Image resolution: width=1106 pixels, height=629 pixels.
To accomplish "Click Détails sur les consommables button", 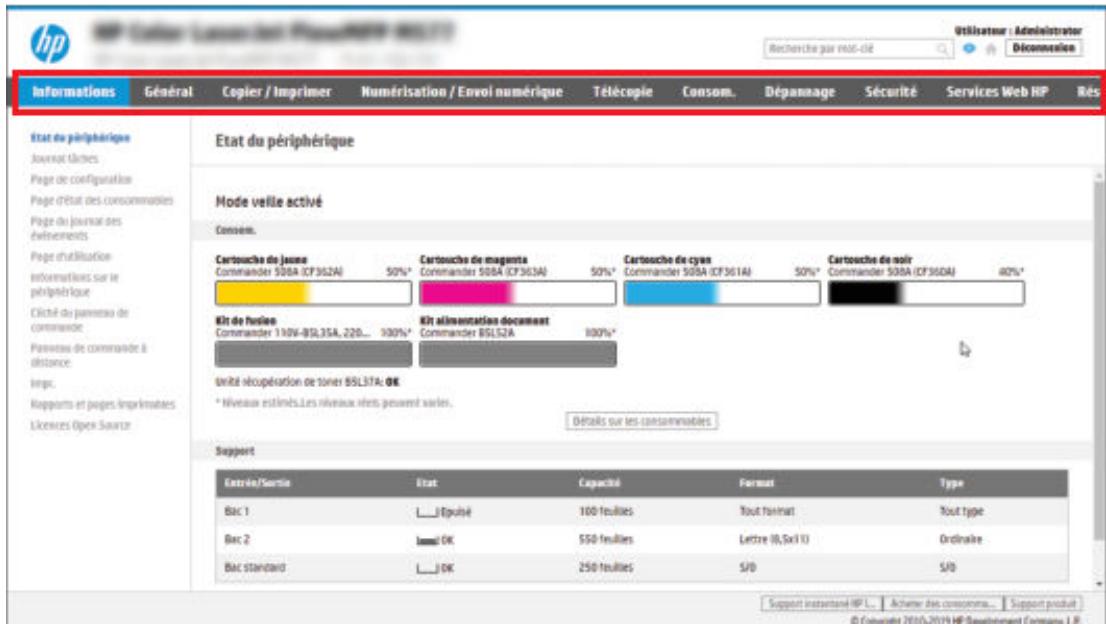I will point(642,421).
